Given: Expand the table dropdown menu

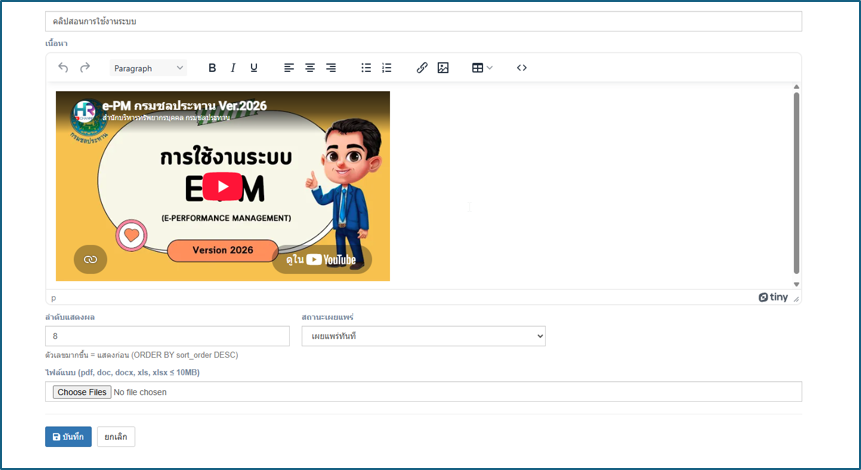Looking at the screenshot, I should pos(482,68).
